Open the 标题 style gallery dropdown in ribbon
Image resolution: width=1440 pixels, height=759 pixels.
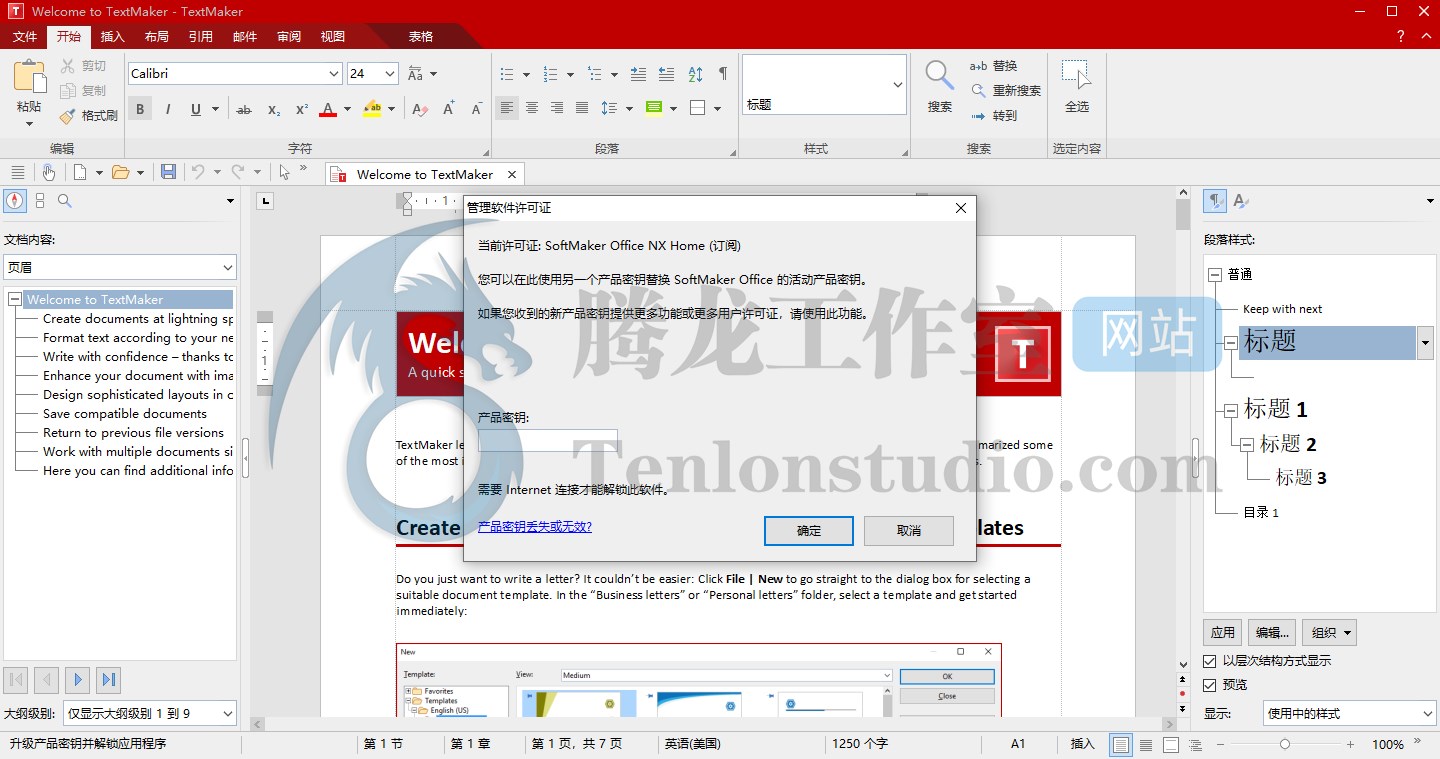897,85
